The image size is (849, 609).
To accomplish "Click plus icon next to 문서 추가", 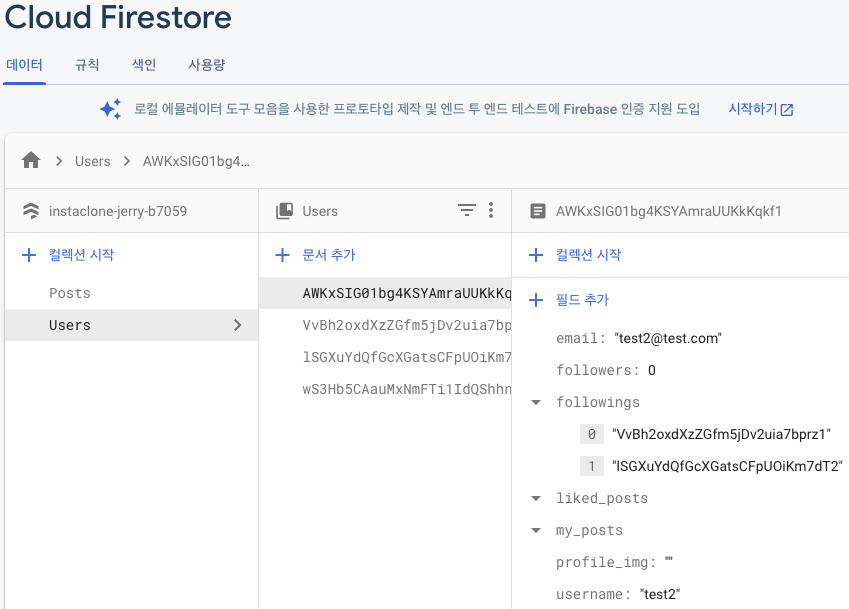I will click(283, 255).
